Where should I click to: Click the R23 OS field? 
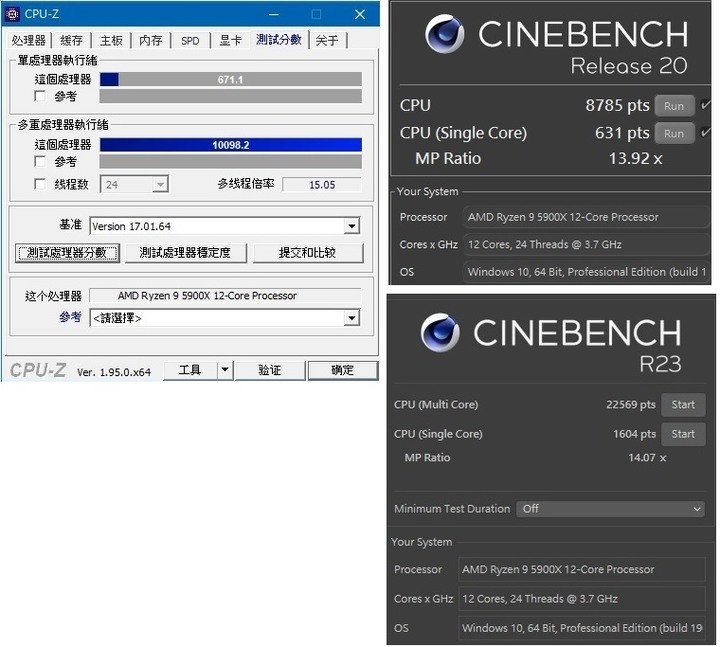(582, 628)
